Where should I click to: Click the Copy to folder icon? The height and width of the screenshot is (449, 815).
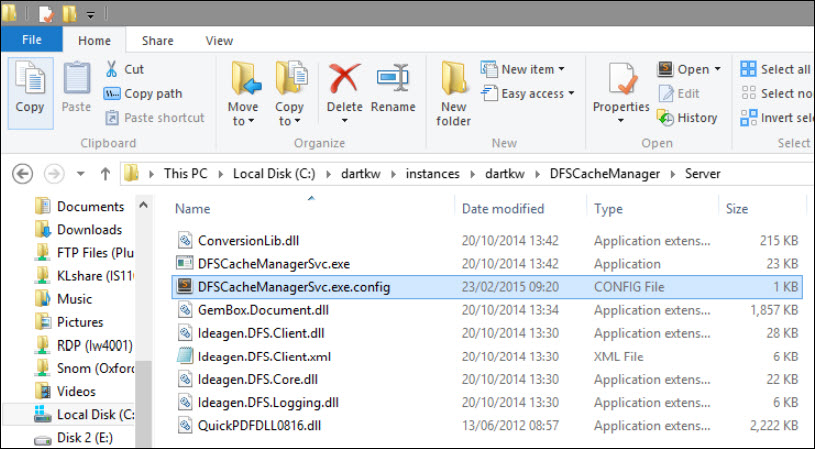291,78
